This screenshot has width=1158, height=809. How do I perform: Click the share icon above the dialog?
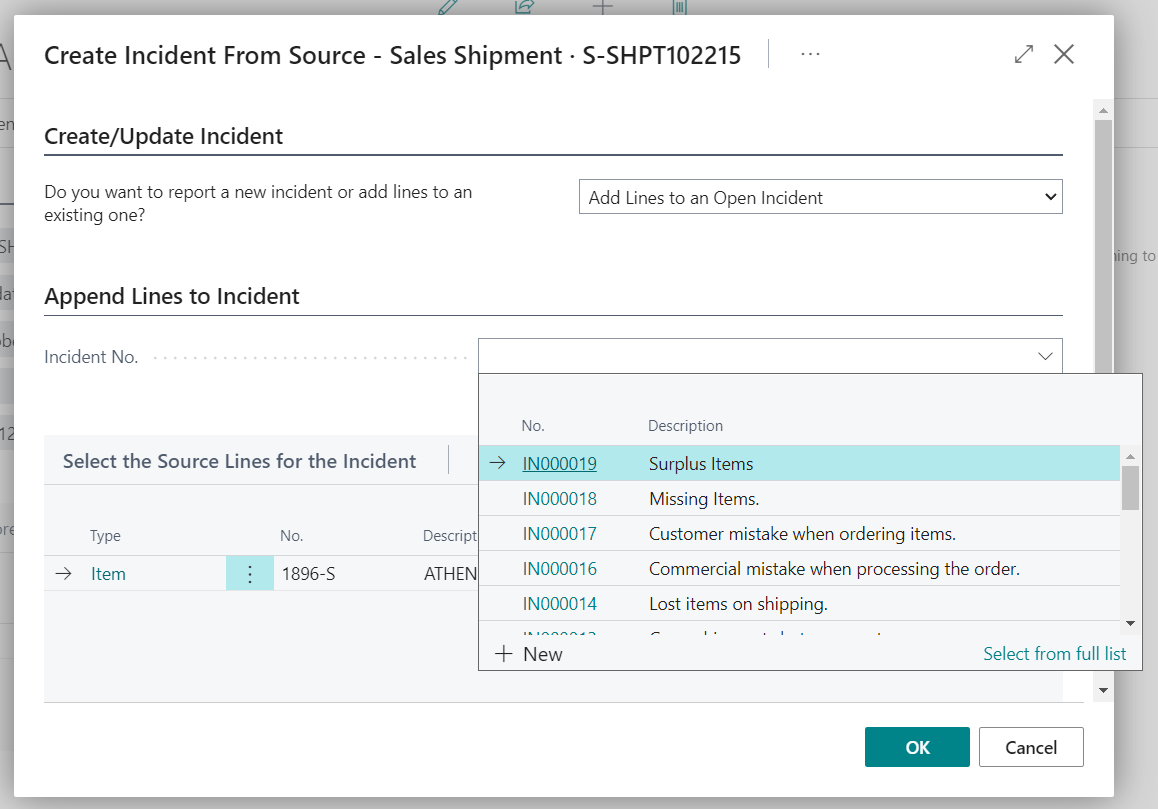click(524, 7)
